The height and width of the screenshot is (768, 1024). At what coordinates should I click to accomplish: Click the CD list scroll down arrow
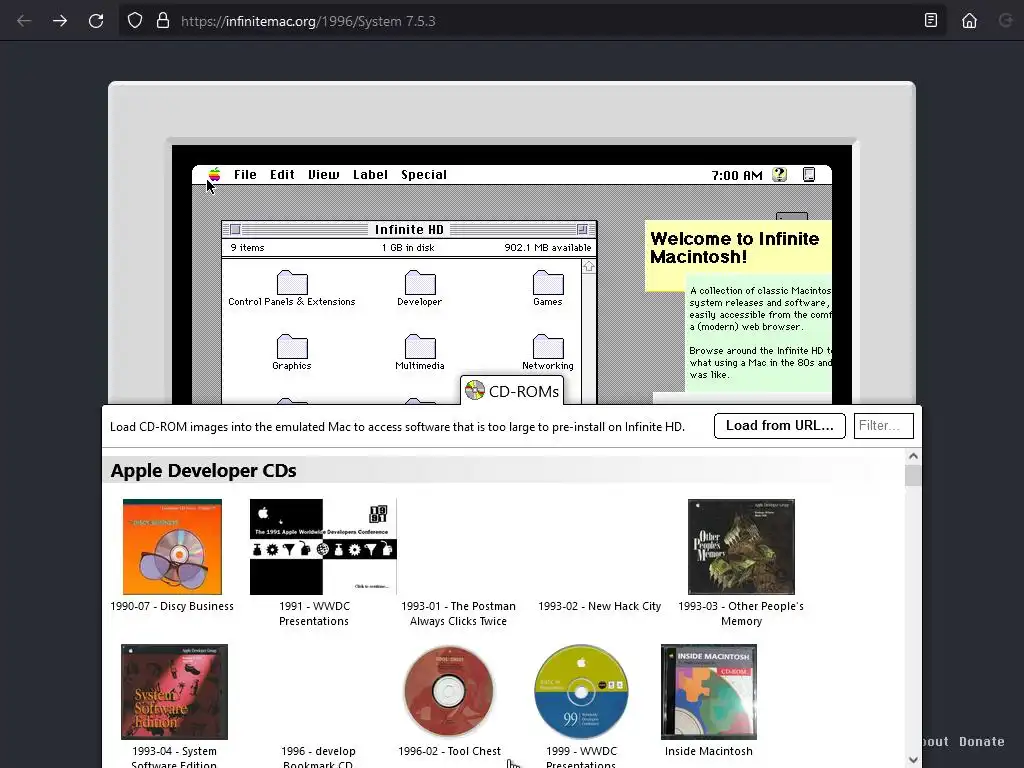coord(913,760)
